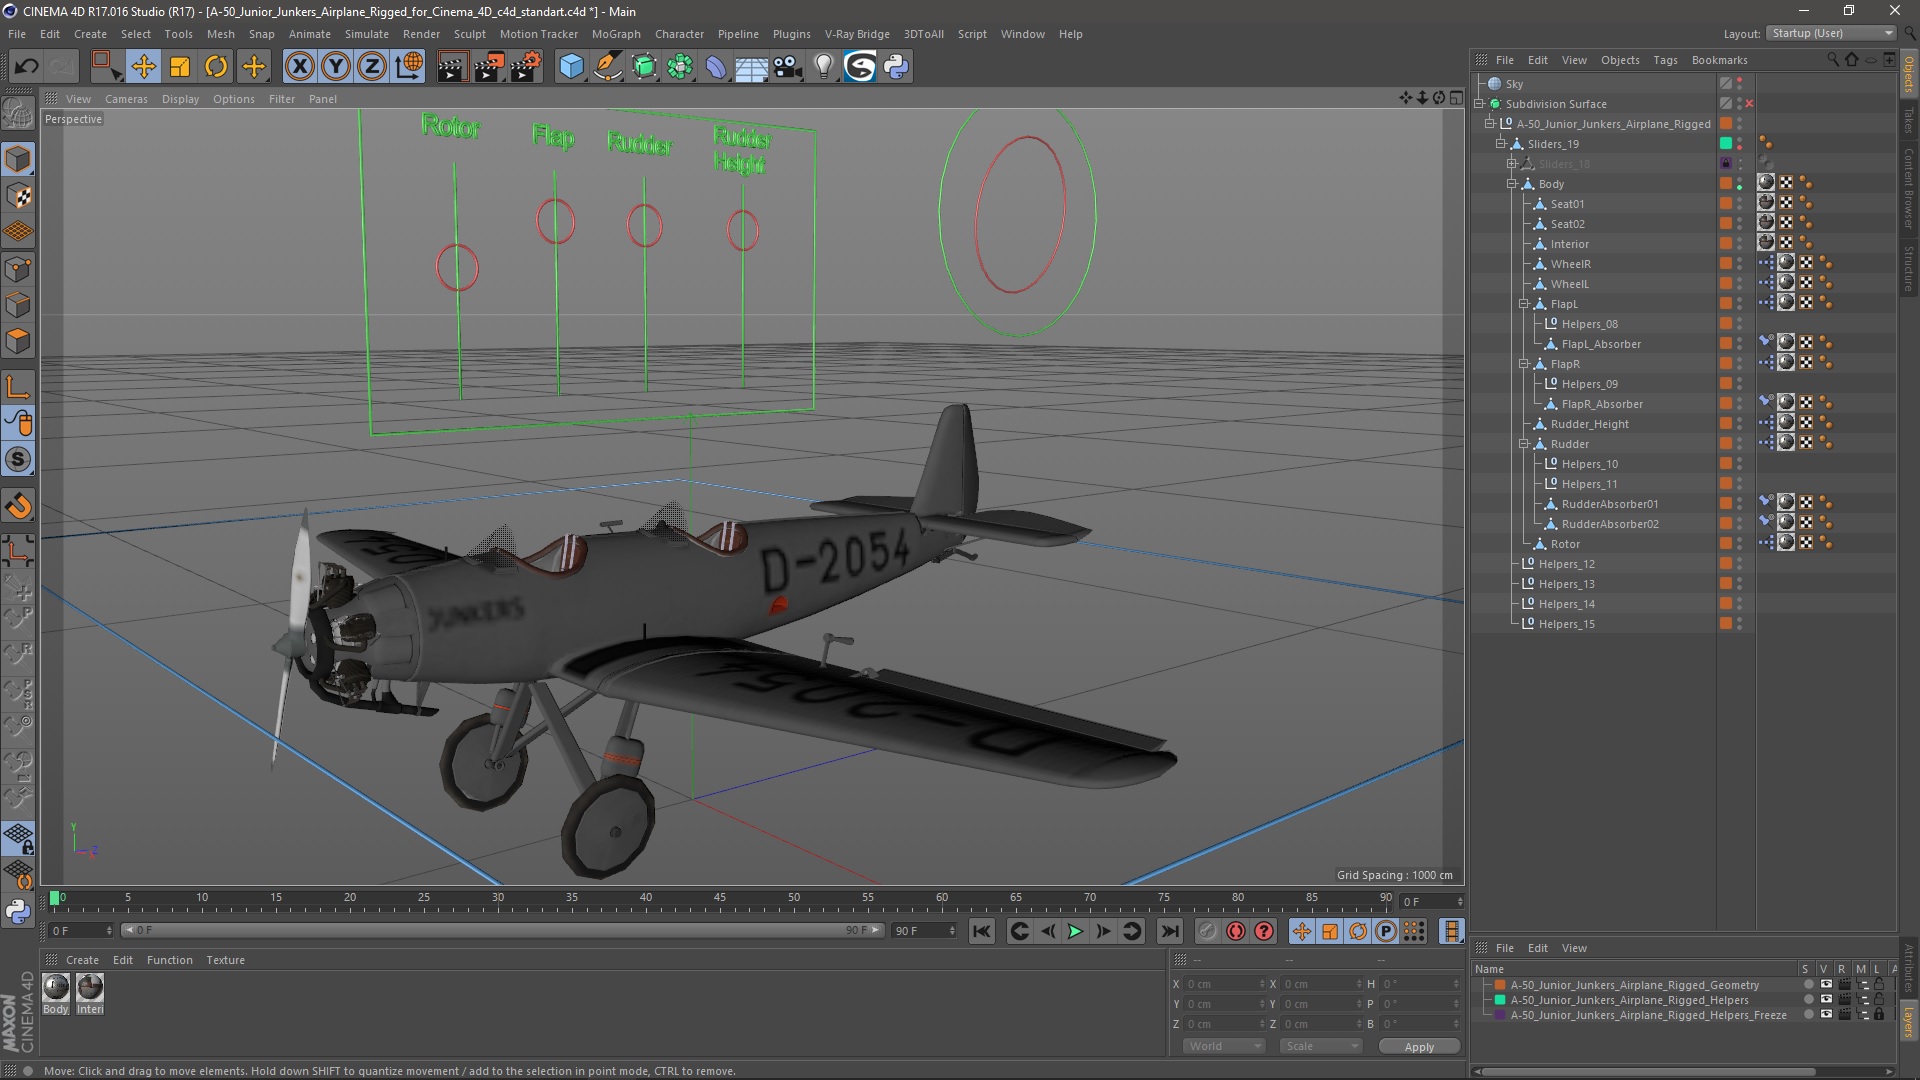Open the viewport Cameras menu

[126, 99]
